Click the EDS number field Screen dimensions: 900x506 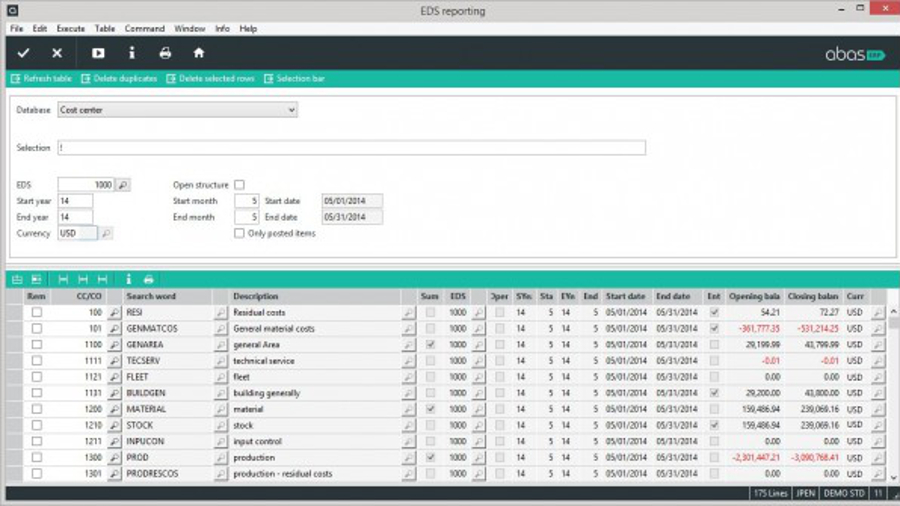click(86, 185)
